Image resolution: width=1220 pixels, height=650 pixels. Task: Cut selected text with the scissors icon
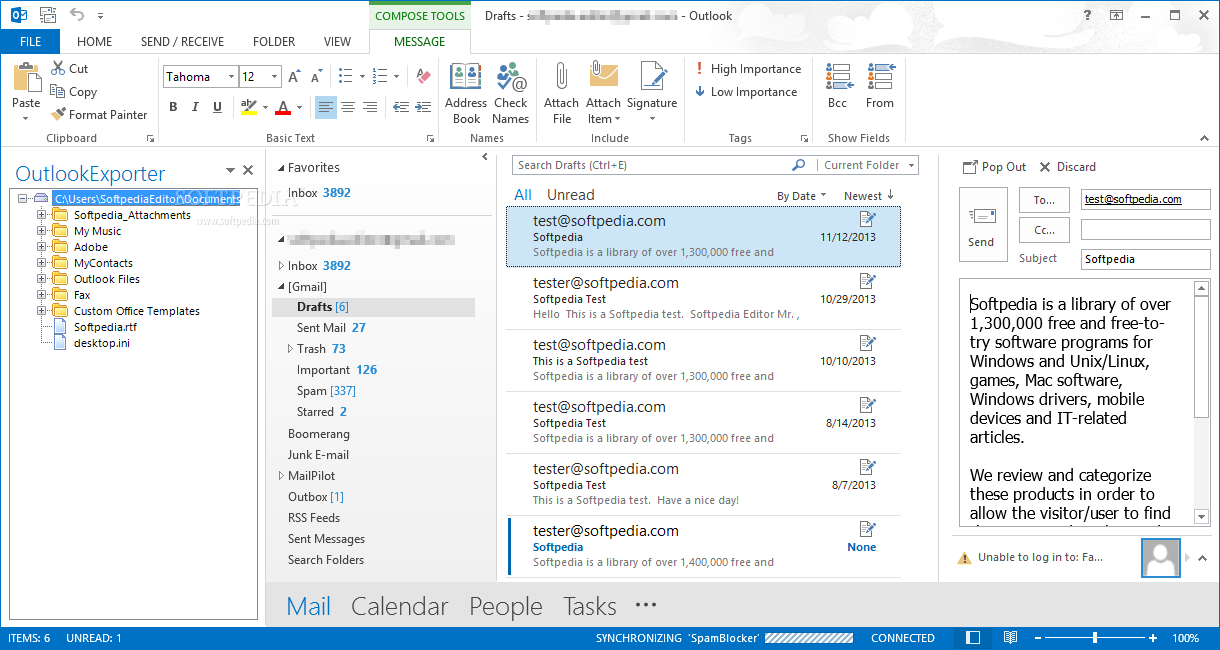click(x=70, y=69)
